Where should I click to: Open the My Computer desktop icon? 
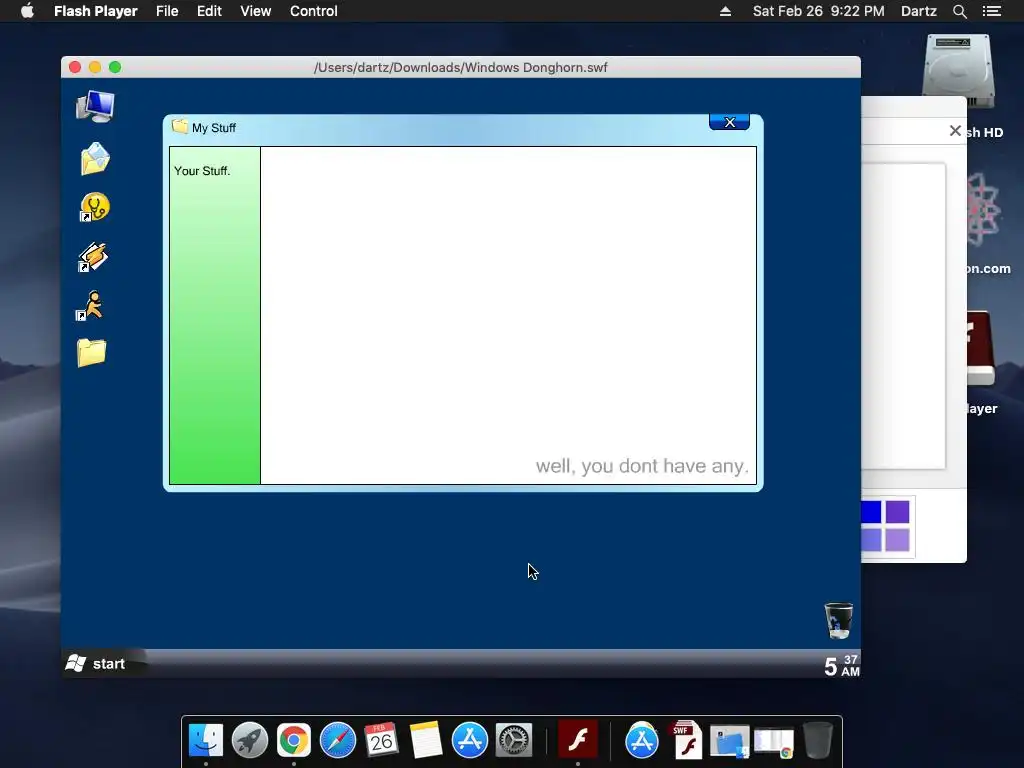coord(95,107)
